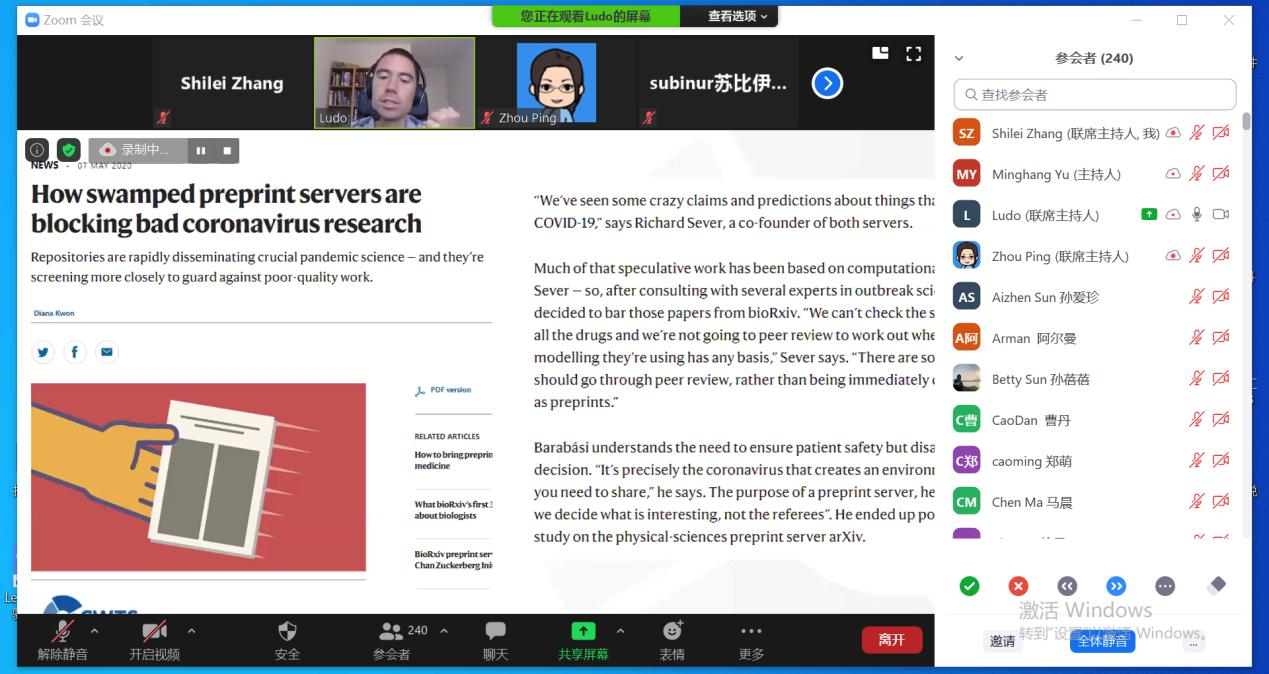Expand audio options arrow beside 解除静音
Viewport: 1269px width, 674px height.
(94, 631)
